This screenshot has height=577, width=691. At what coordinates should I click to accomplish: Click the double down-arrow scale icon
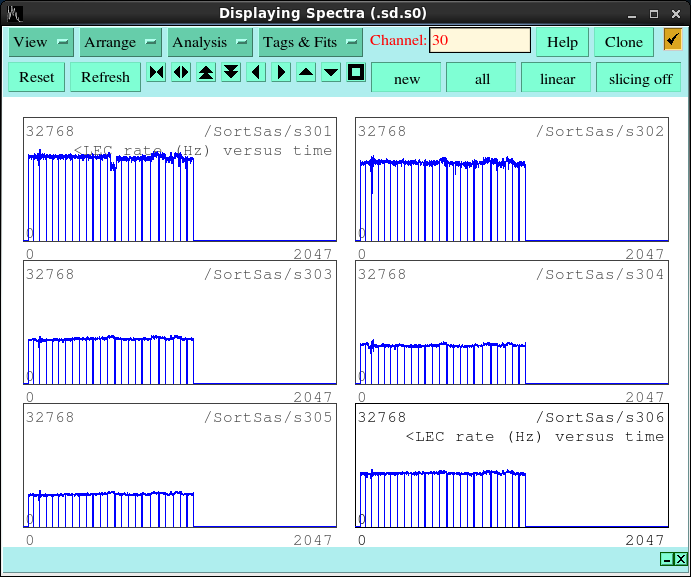pyautogui.click(x=231, y=72)
